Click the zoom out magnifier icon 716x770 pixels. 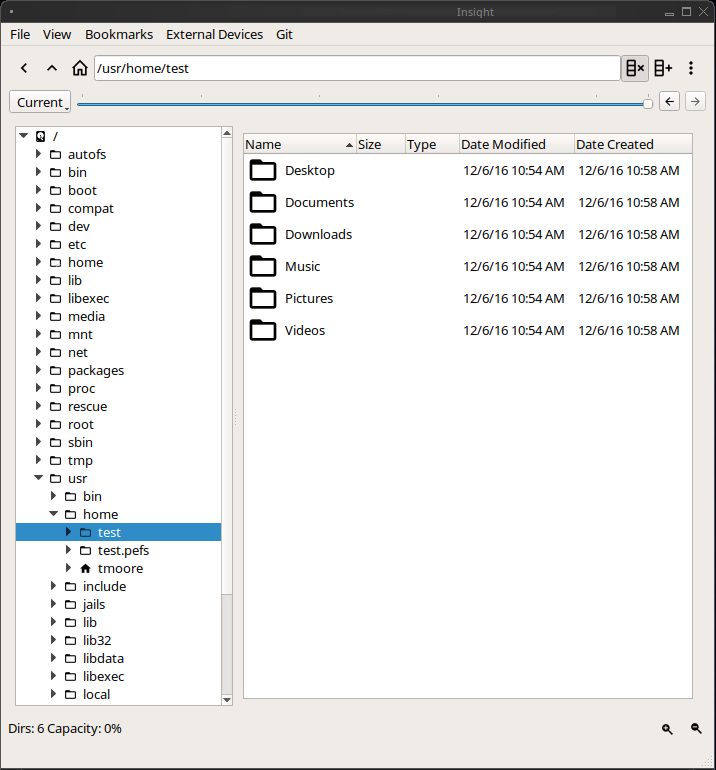[696, 729]
